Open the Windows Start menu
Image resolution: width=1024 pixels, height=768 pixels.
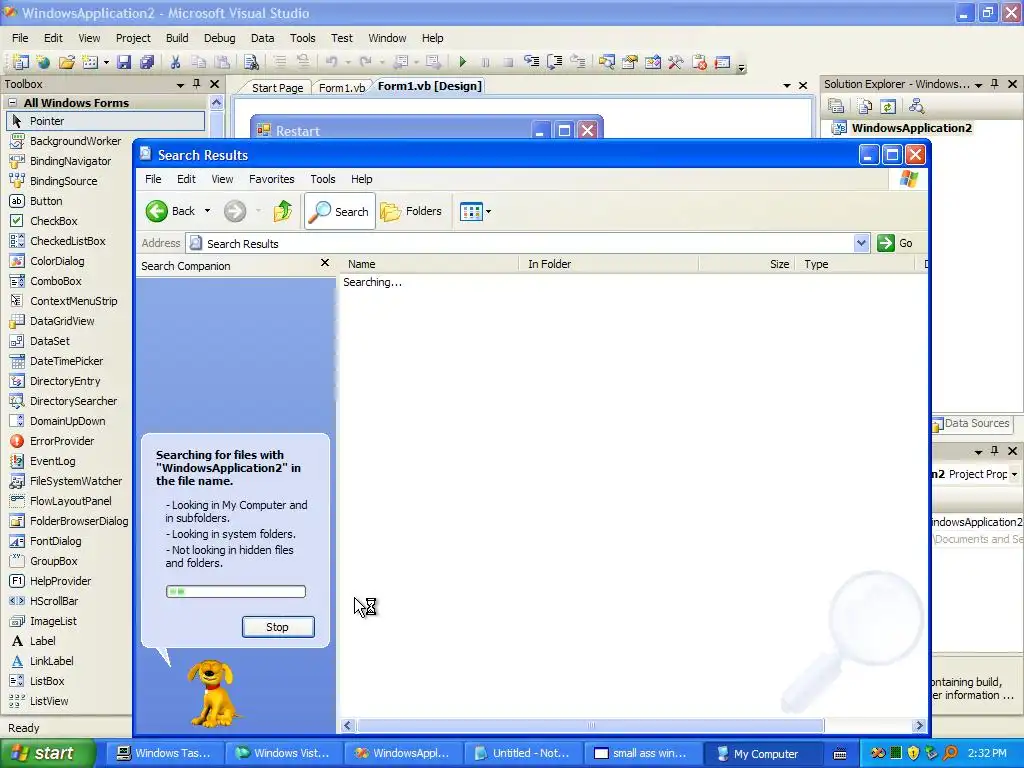coord(47,753)
